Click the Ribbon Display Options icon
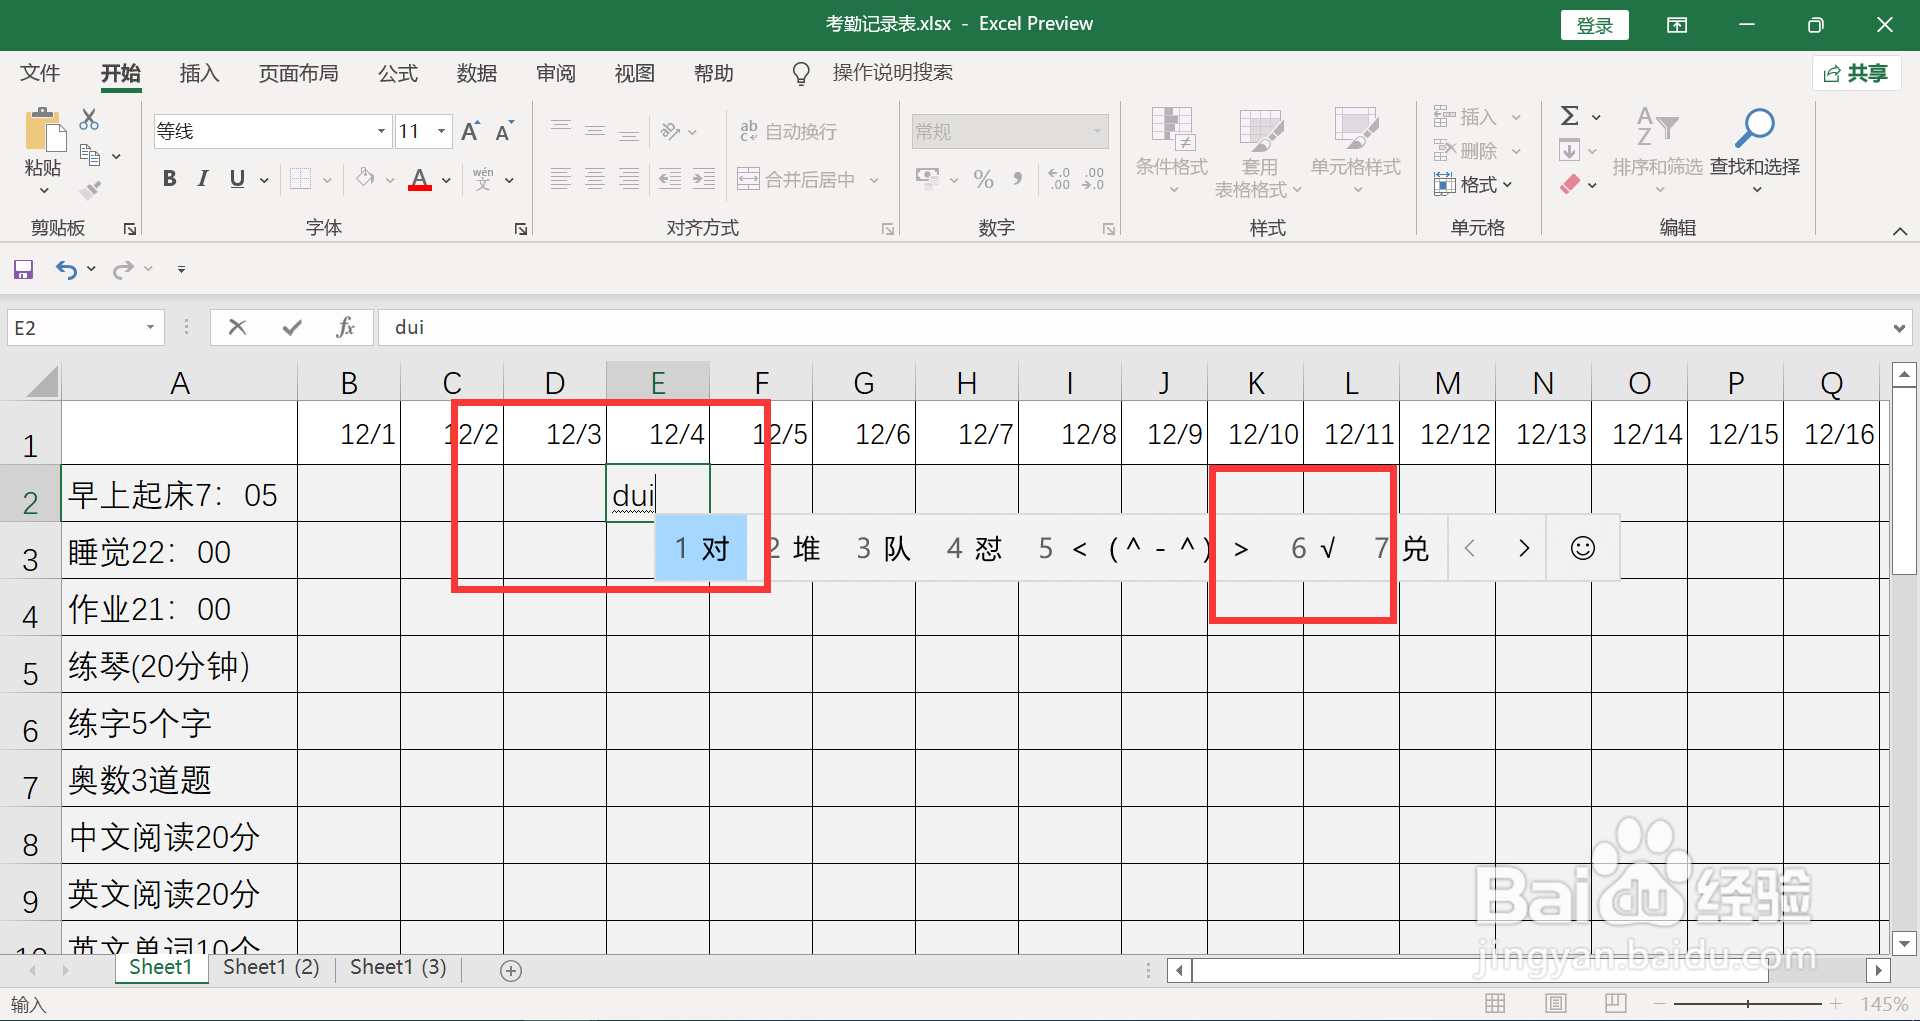The width and height of the screenshot is (1920, 1021). tap(1677, 25)
